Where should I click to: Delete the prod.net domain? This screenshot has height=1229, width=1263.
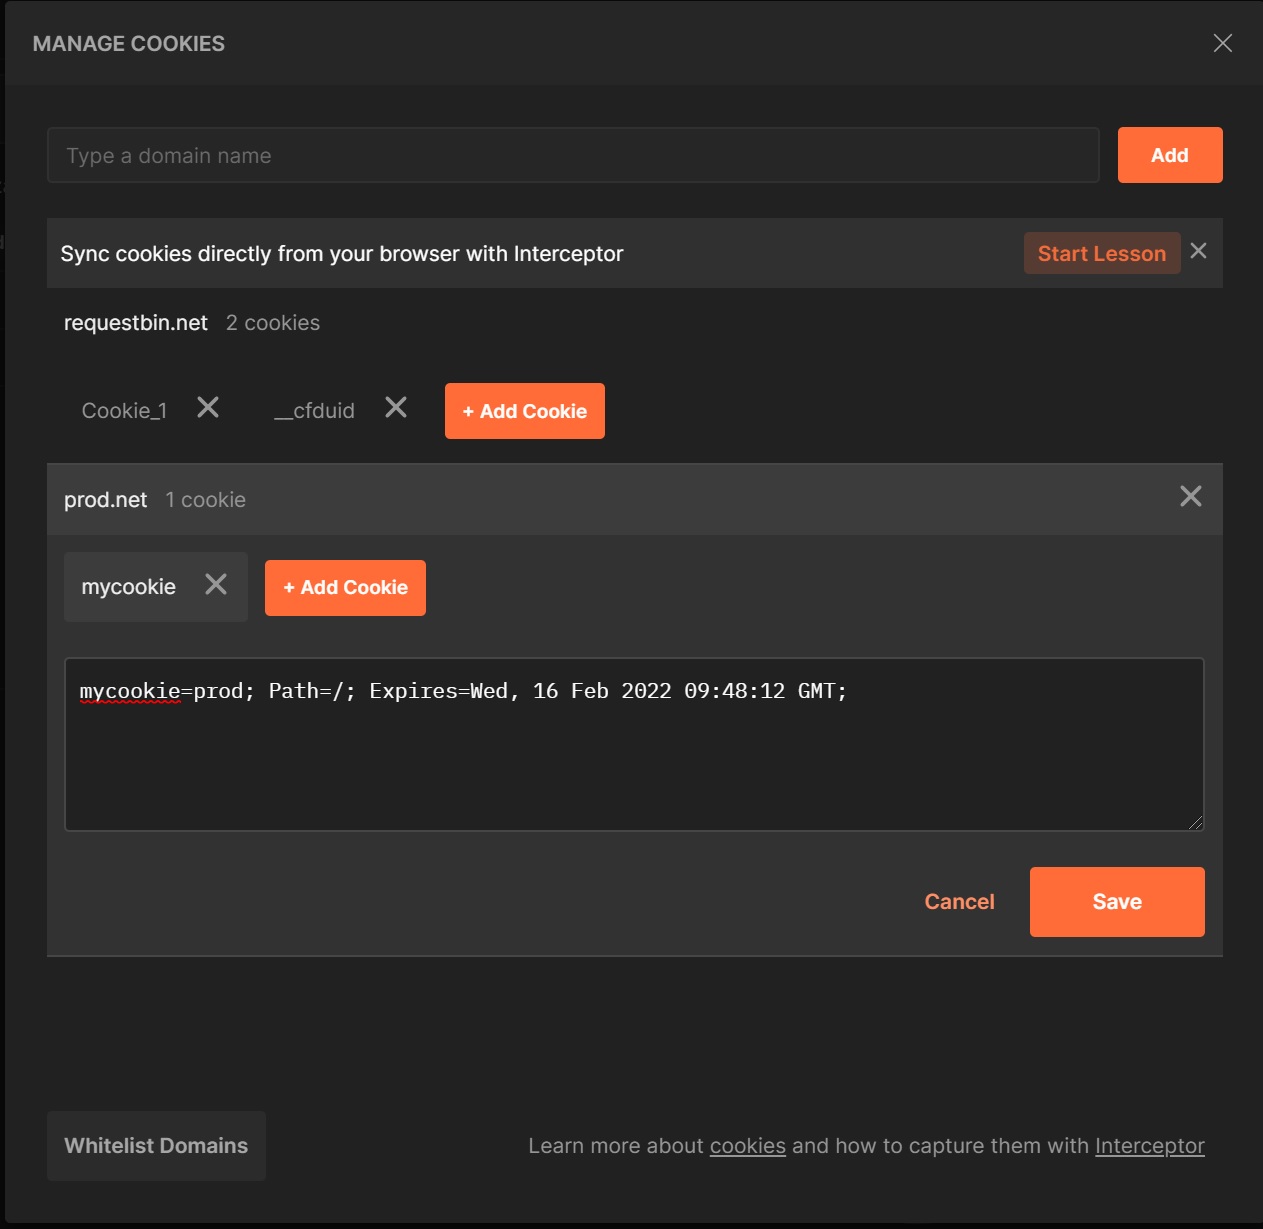1190,497
